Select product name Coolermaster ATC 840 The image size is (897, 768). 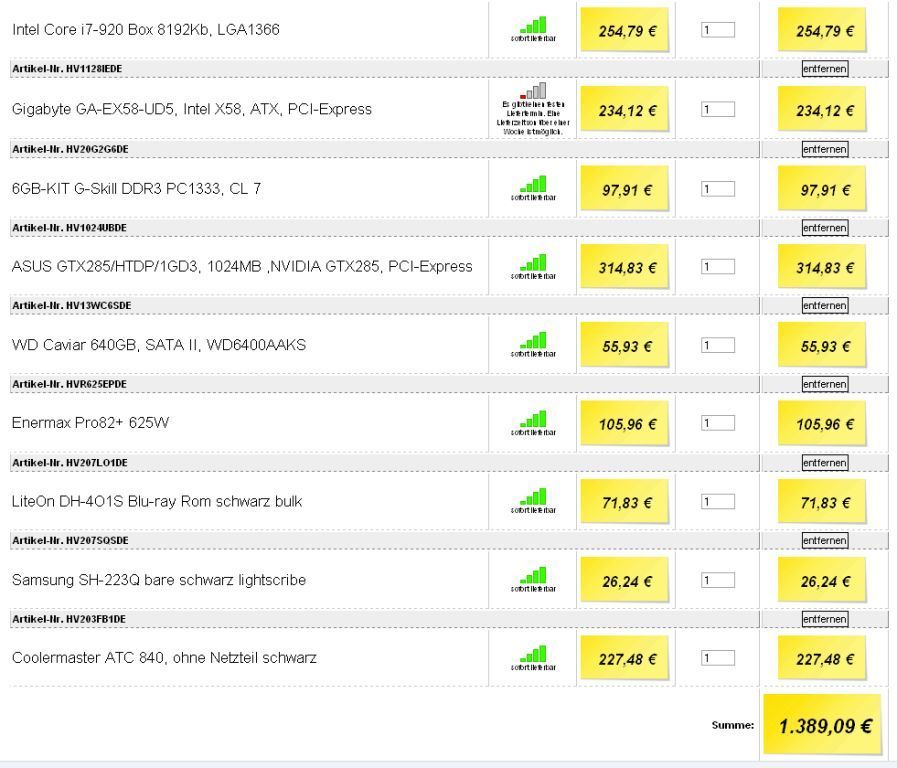pos(164,658)
